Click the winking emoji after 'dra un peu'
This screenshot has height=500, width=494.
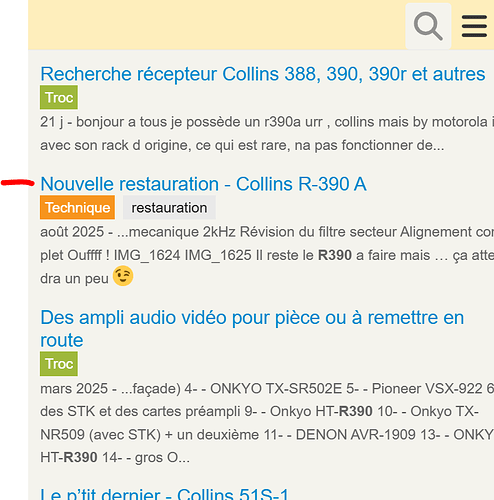point(123,276)
